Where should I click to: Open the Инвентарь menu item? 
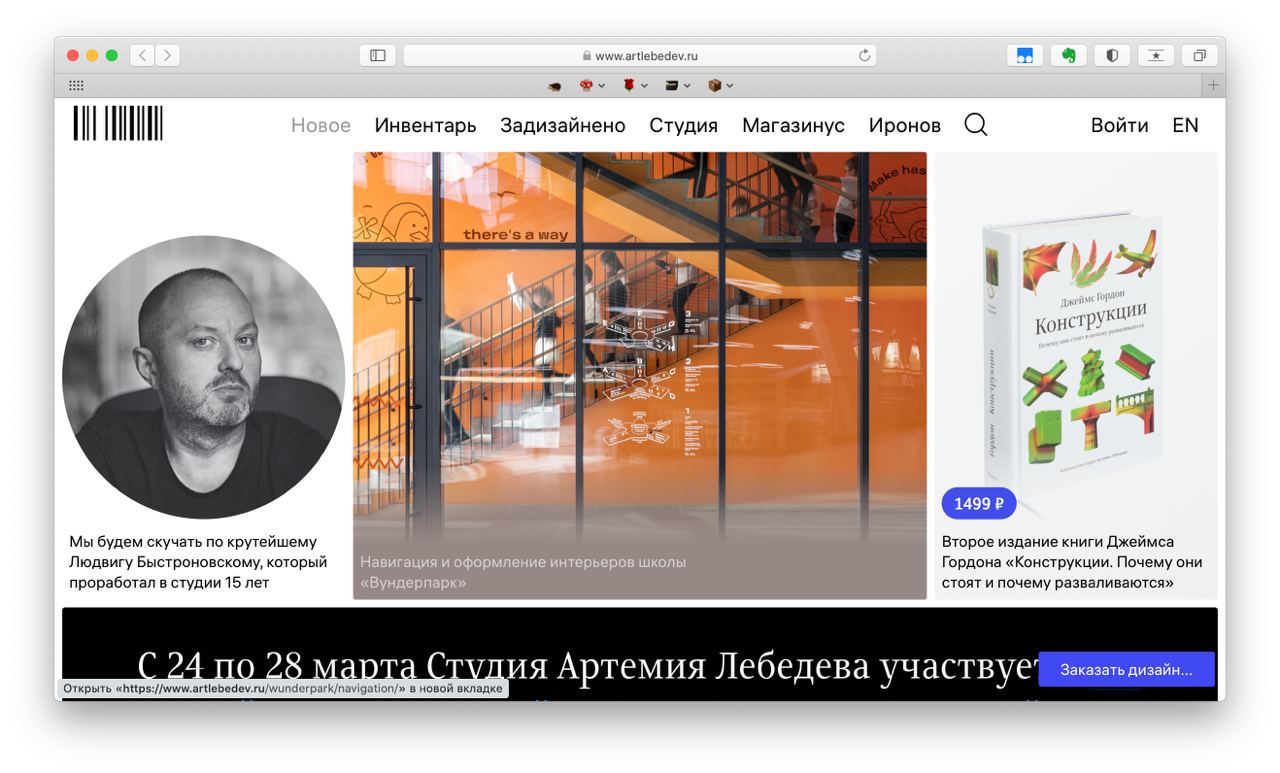coord(425,125)
